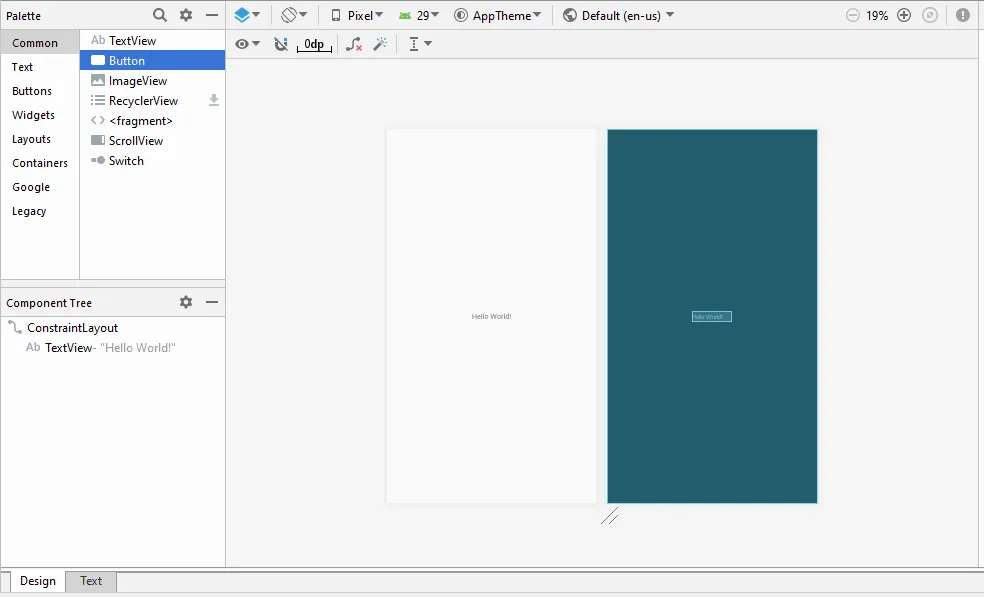
Task: Infer constraints magic wand icon
Action: point(380,44)
